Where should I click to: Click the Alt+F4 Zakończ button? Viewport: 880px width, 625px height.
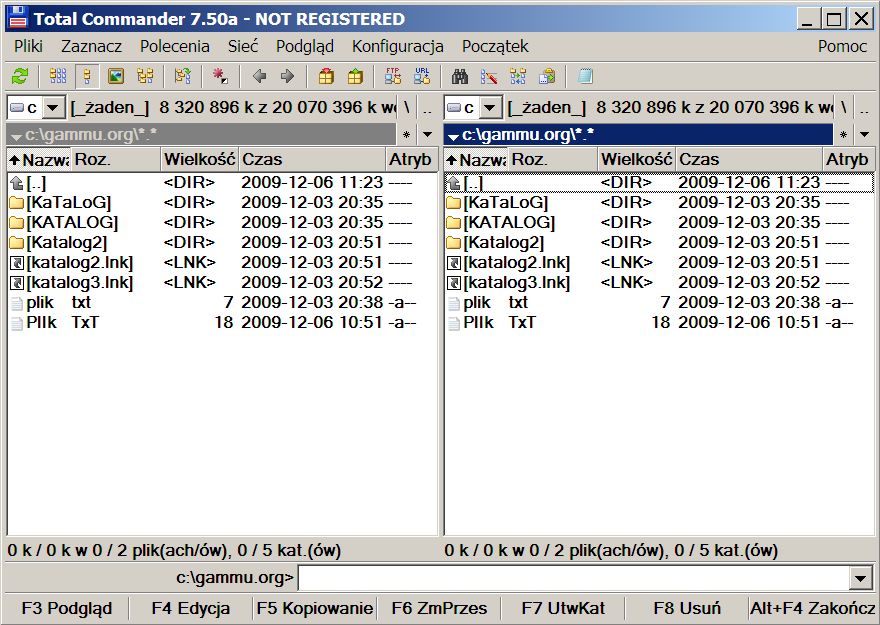pyautogui.click(x=813, y=608)
